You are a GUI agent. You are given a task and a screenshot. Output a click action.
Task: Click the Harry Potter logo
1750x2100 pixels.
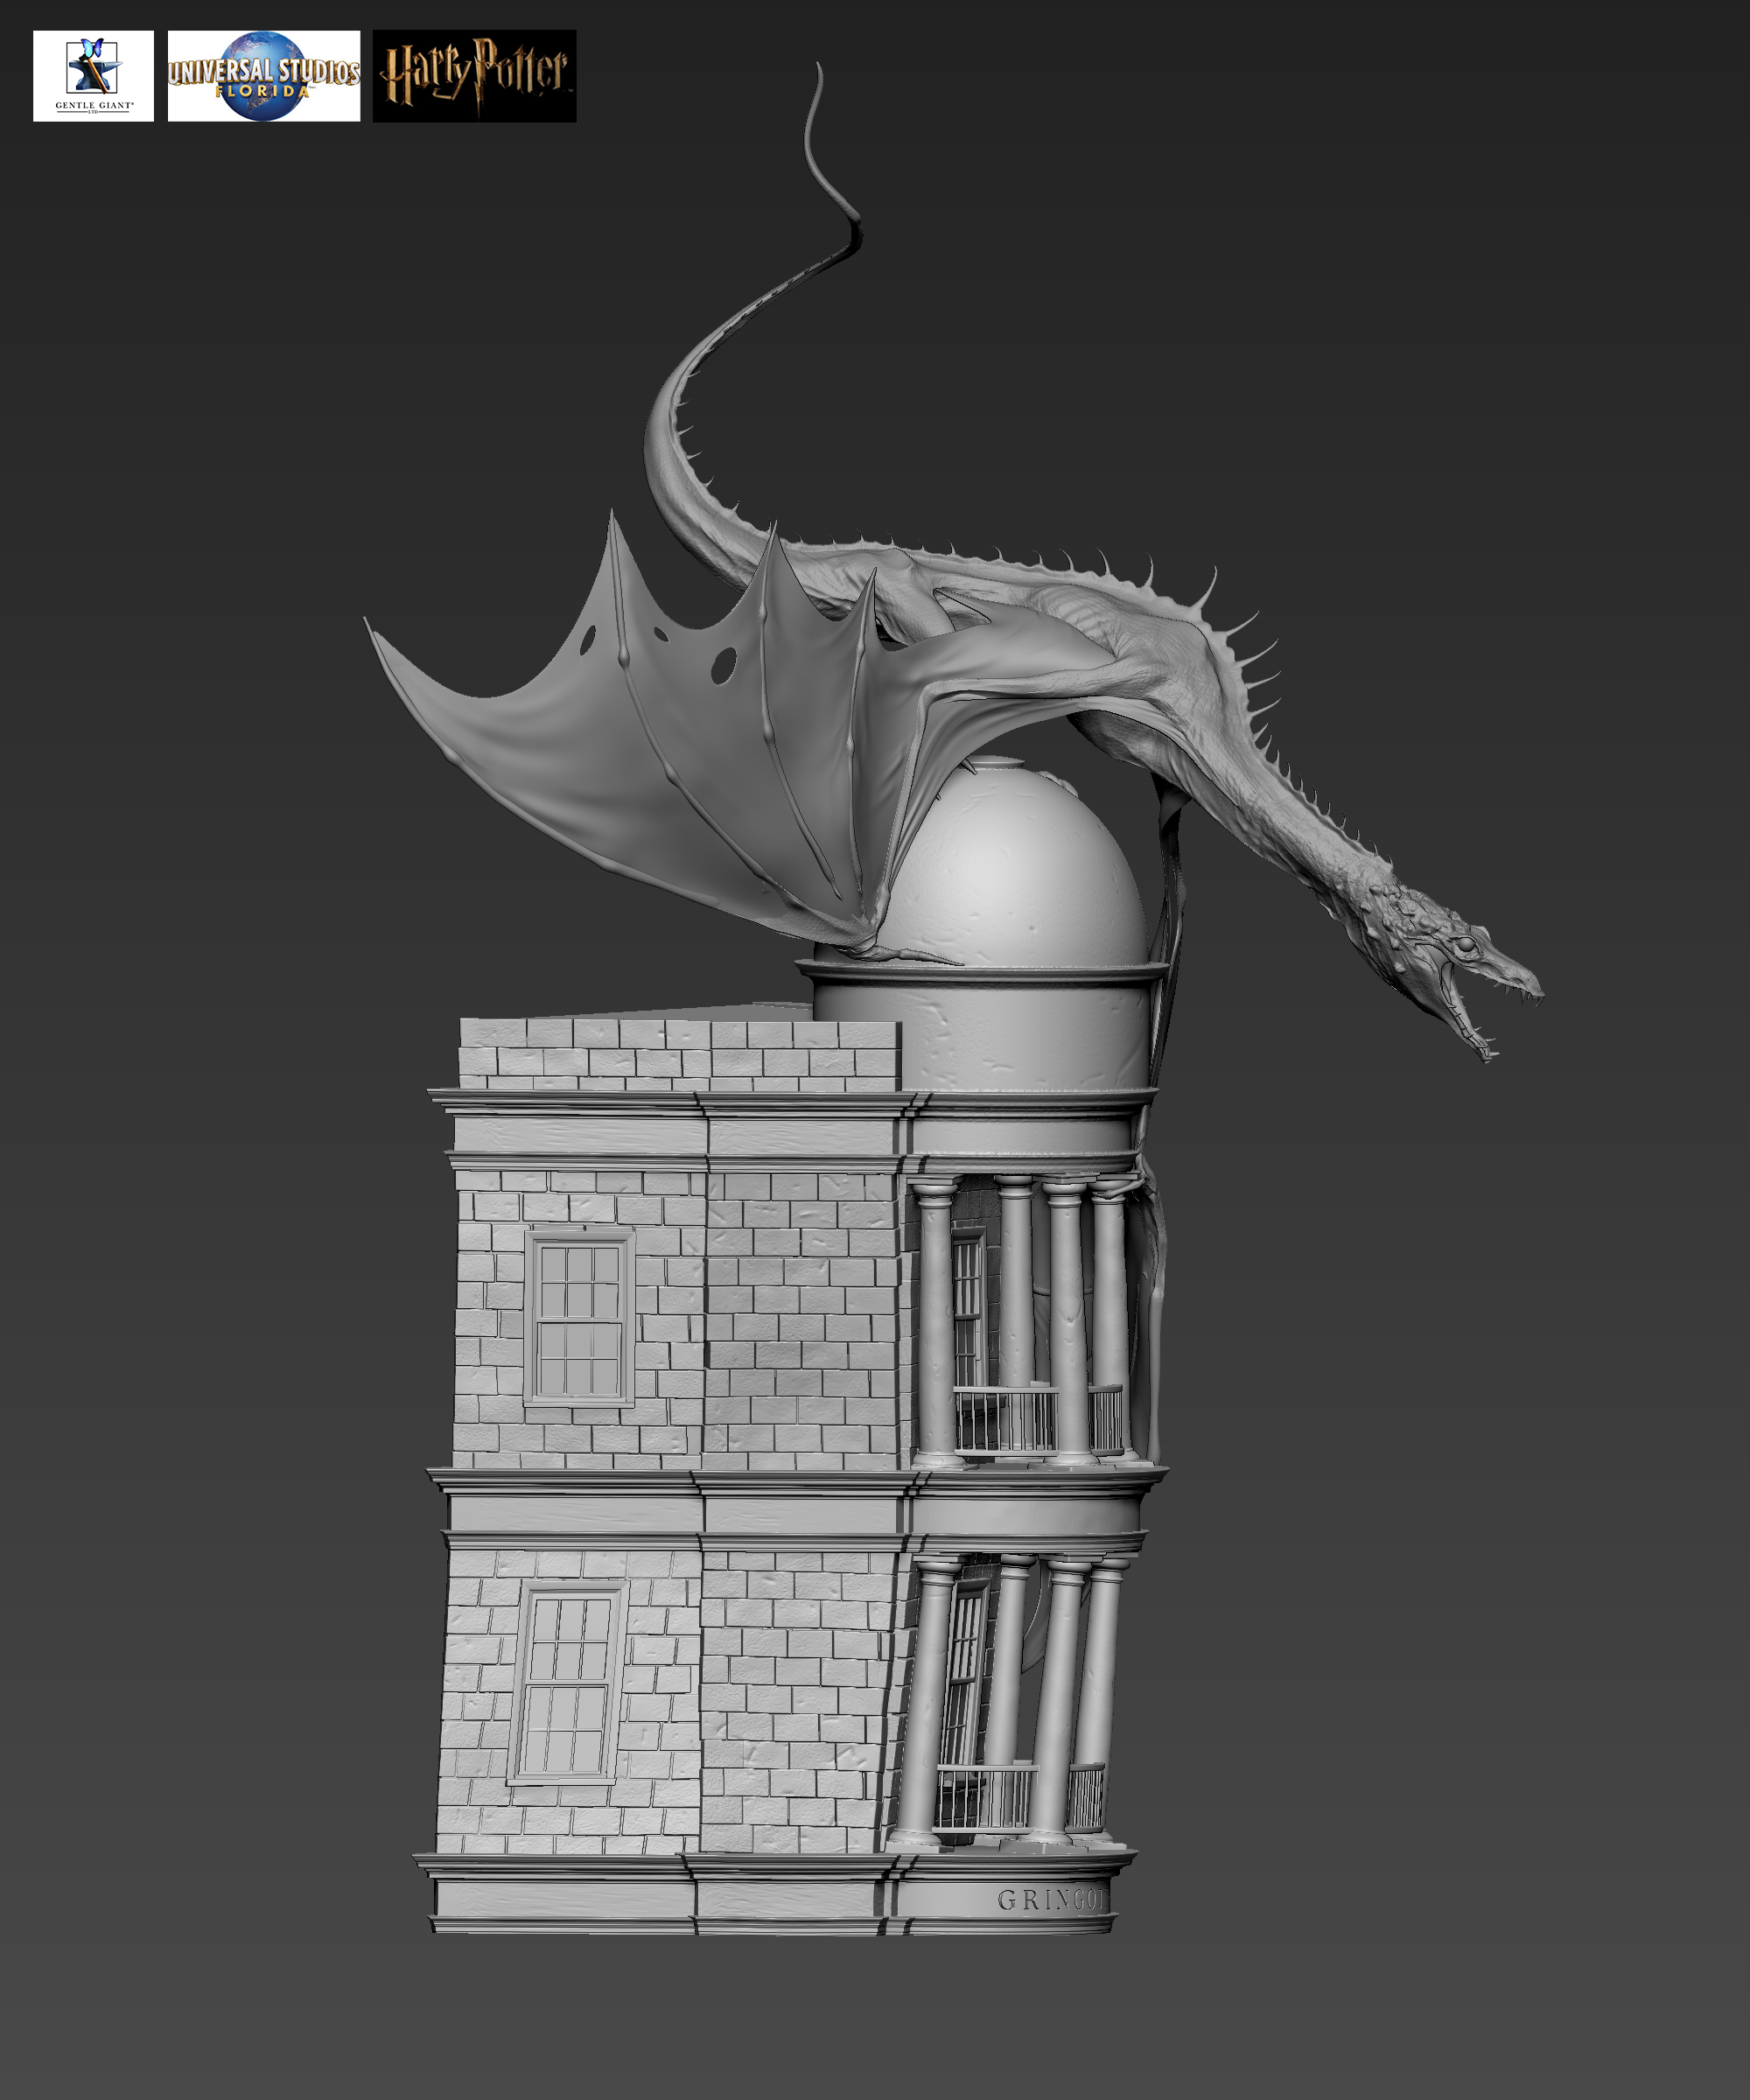[474, 76]
